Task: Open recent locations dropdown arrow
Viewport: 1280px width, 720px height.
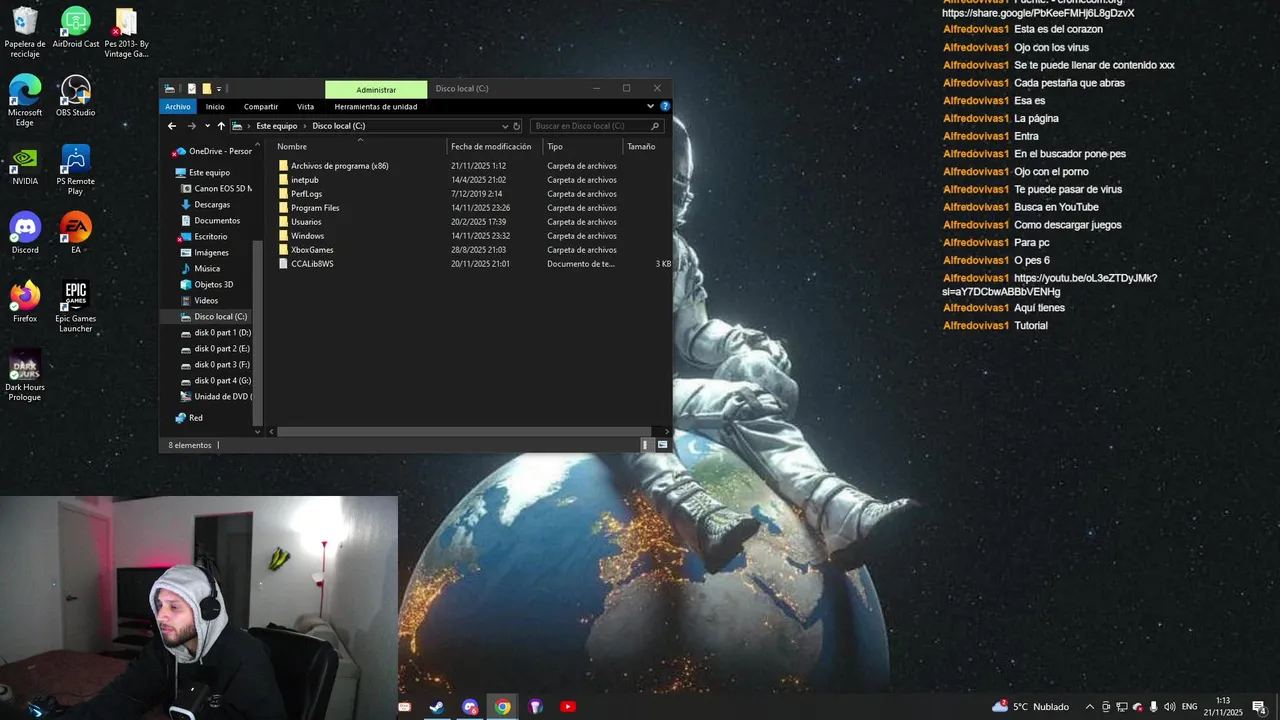Action: pyautogui.click(x=207, y=126)
